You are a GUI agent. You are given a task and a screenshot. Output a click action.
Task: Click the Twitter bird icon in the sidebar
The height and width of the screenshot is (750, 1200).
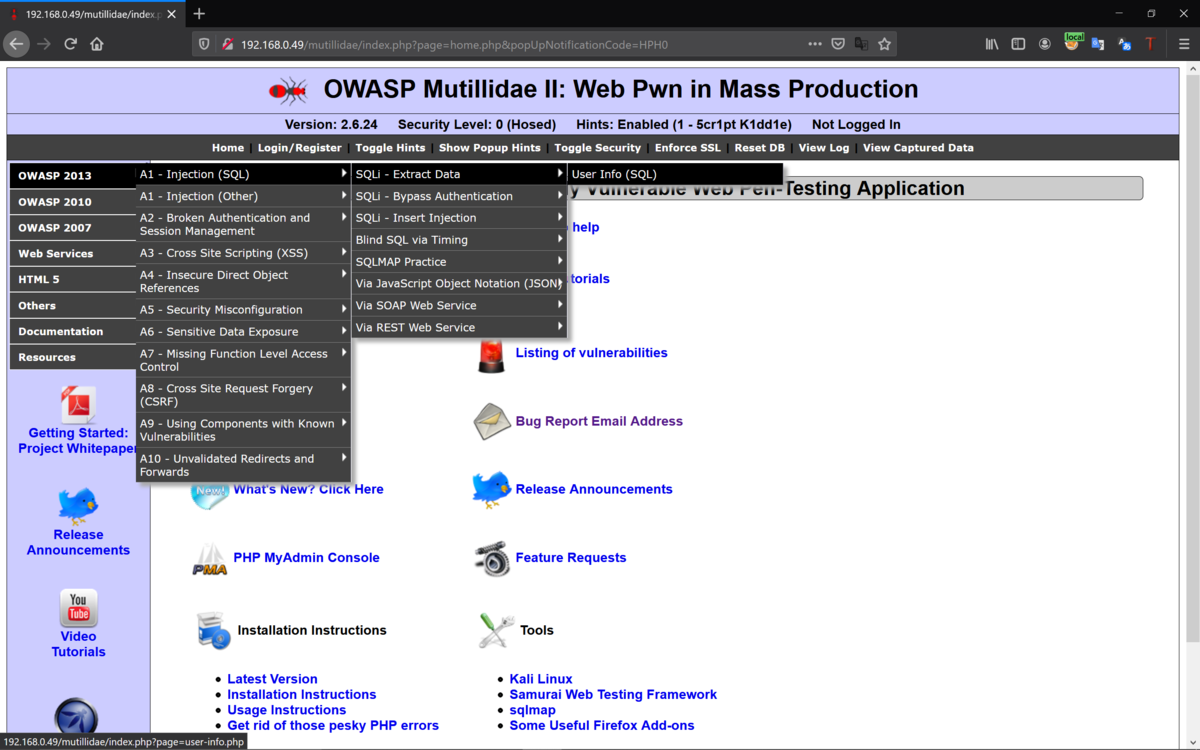pos(78,506)
